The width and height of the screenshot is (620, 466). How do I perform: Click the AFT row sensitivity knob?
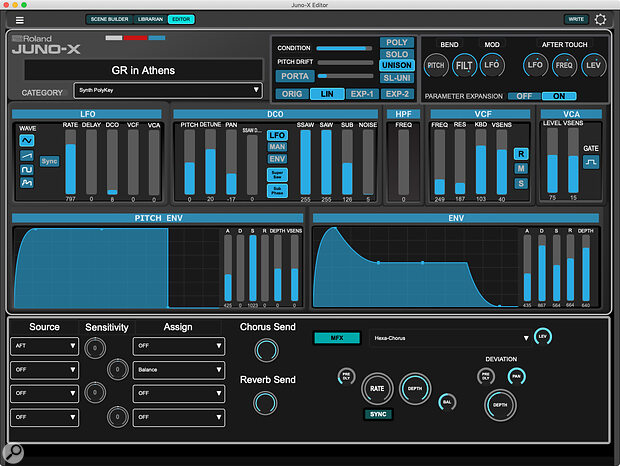tap(95, 348)
